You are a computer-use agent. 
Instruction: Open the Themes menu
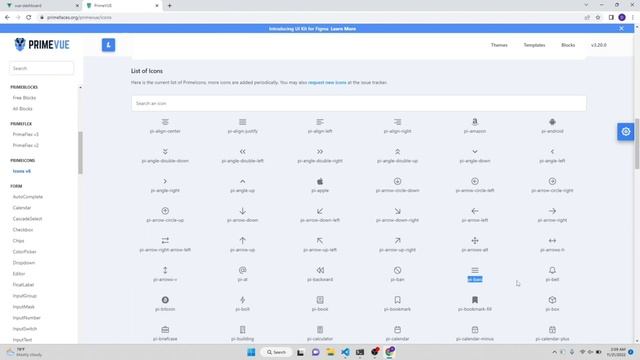pos(499,45)
